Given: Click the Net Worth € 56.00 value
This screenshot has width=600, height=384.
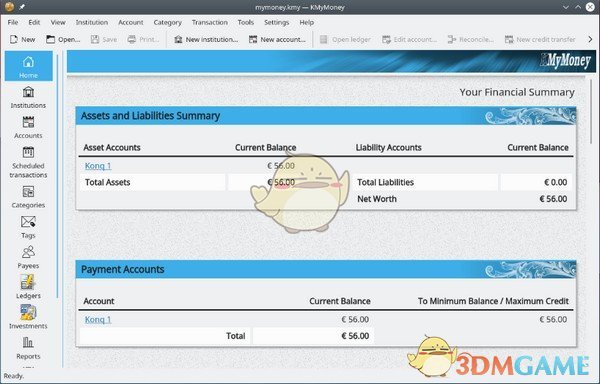Looking at the screenshot, I should [x=553, y=199].
